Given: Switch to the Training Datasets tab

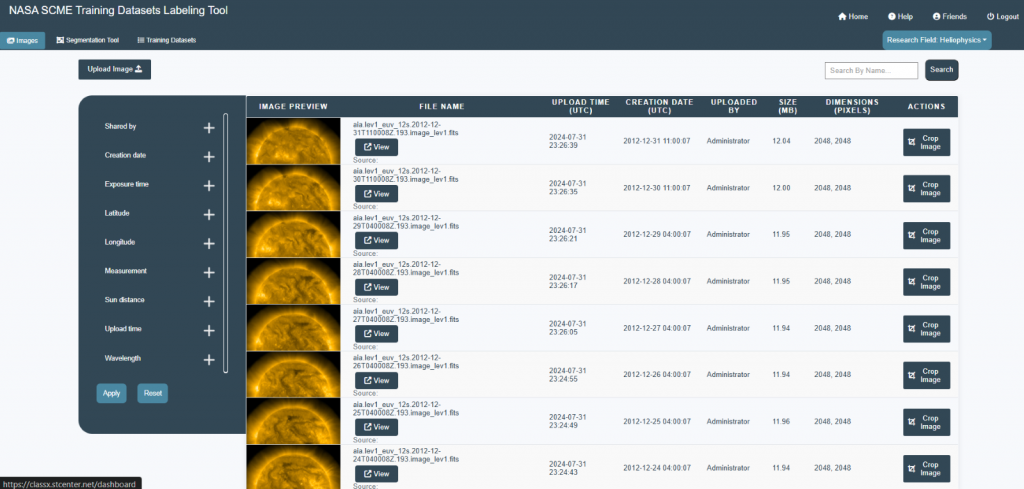Looking at the screenshot, I should click(x=166, y=40).
